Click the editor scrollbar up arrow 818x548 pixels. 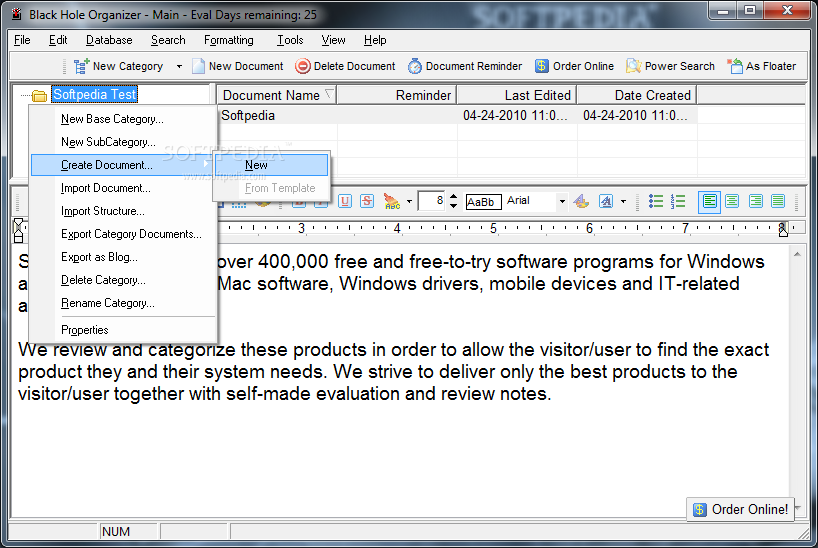coord(797,254)
